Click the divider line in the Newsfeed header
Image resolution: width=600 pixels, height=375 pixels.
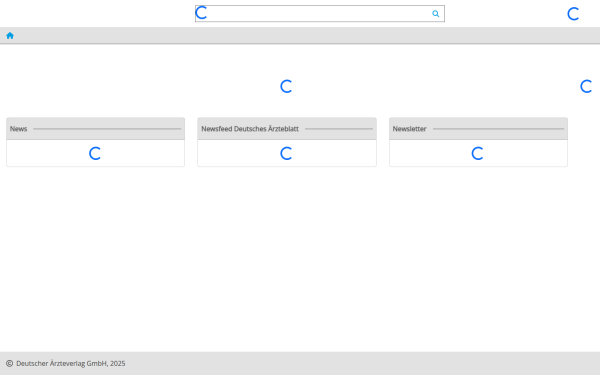pyautogui.click(x=339, y=129)
